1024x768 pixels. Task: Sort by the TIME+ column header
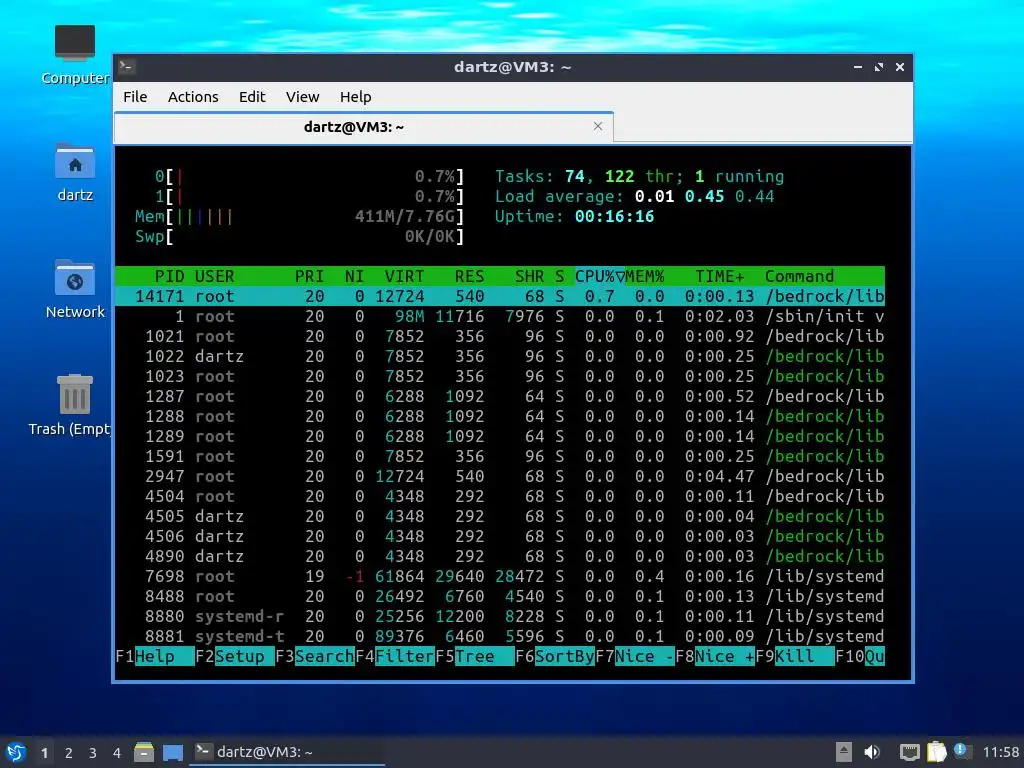click(x=719, y=276)
